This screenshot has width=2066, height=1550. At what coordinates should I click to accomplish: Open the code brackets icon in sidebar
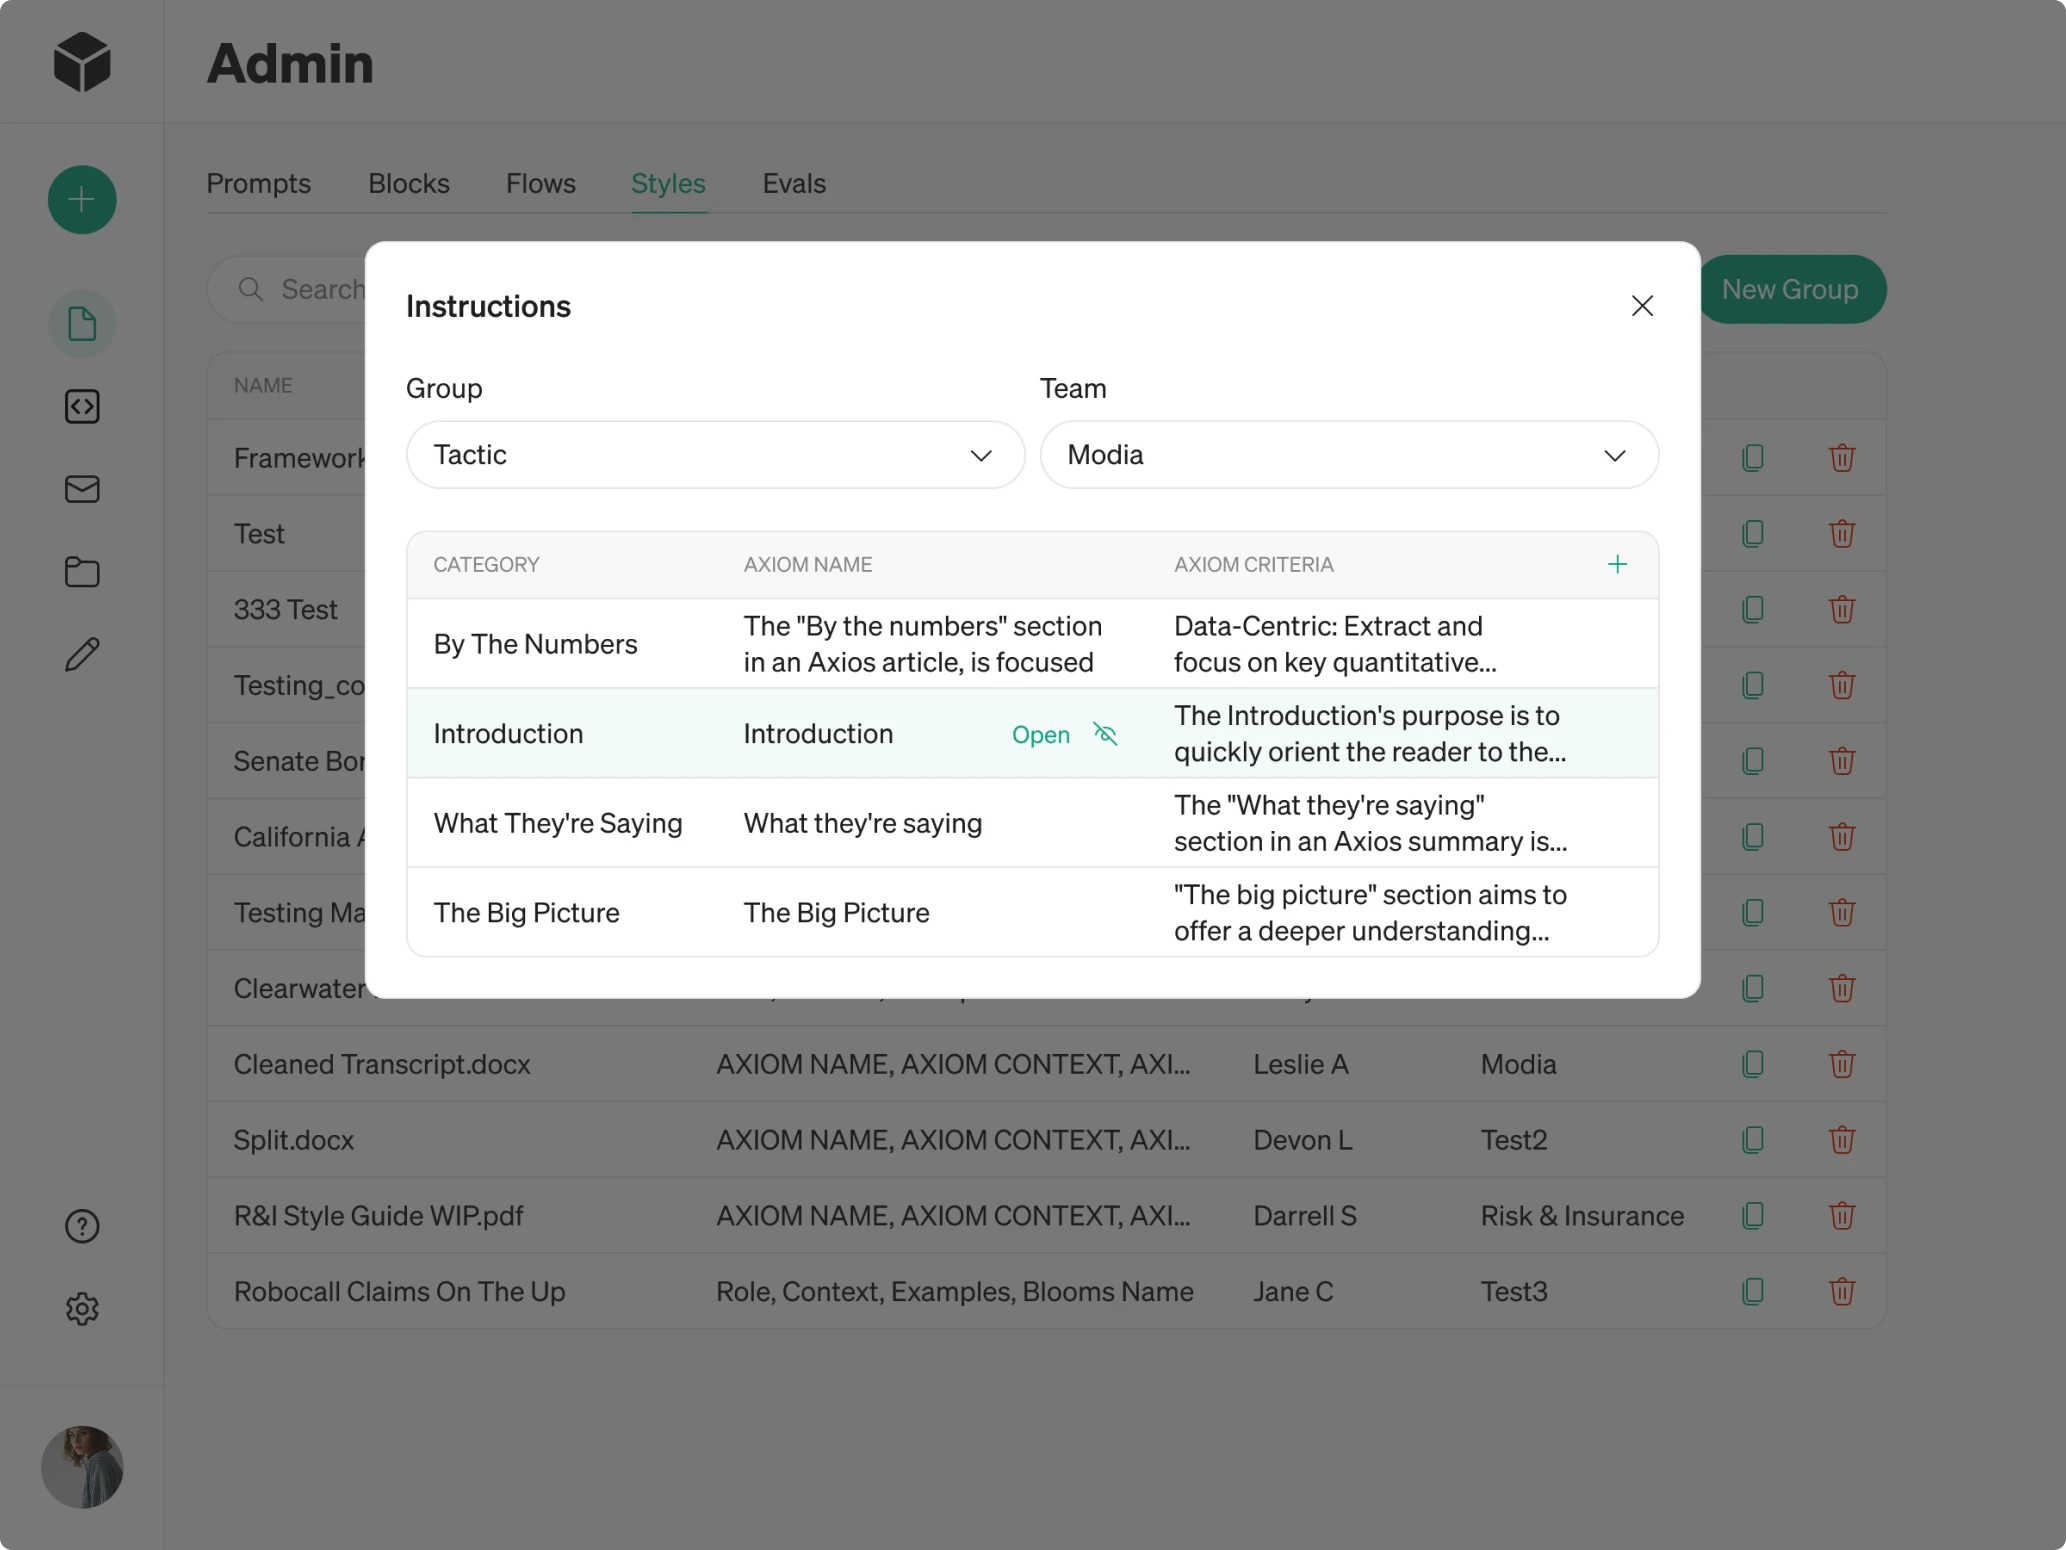pos(82,407)
